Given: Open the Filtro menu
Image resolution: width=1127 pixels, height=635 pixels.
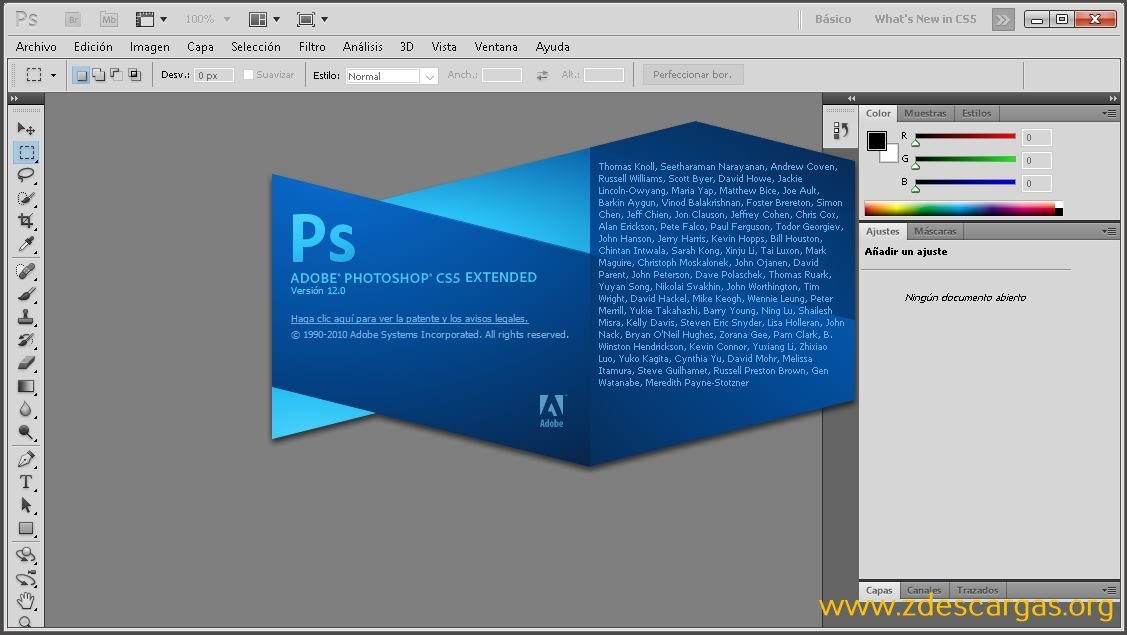Looking at the screenshot, I should click(x=312, y=47).
